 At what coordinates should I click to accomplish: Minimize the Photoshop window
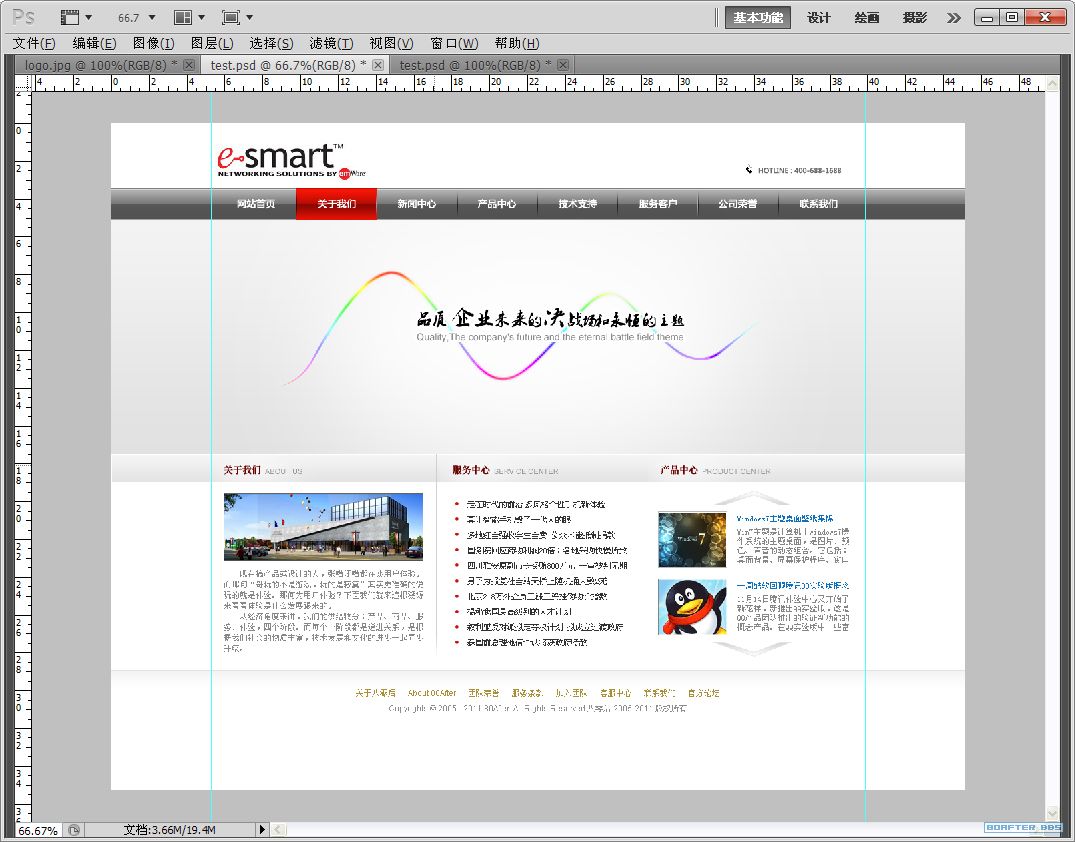pyautogui.click(x=987, y=17)
